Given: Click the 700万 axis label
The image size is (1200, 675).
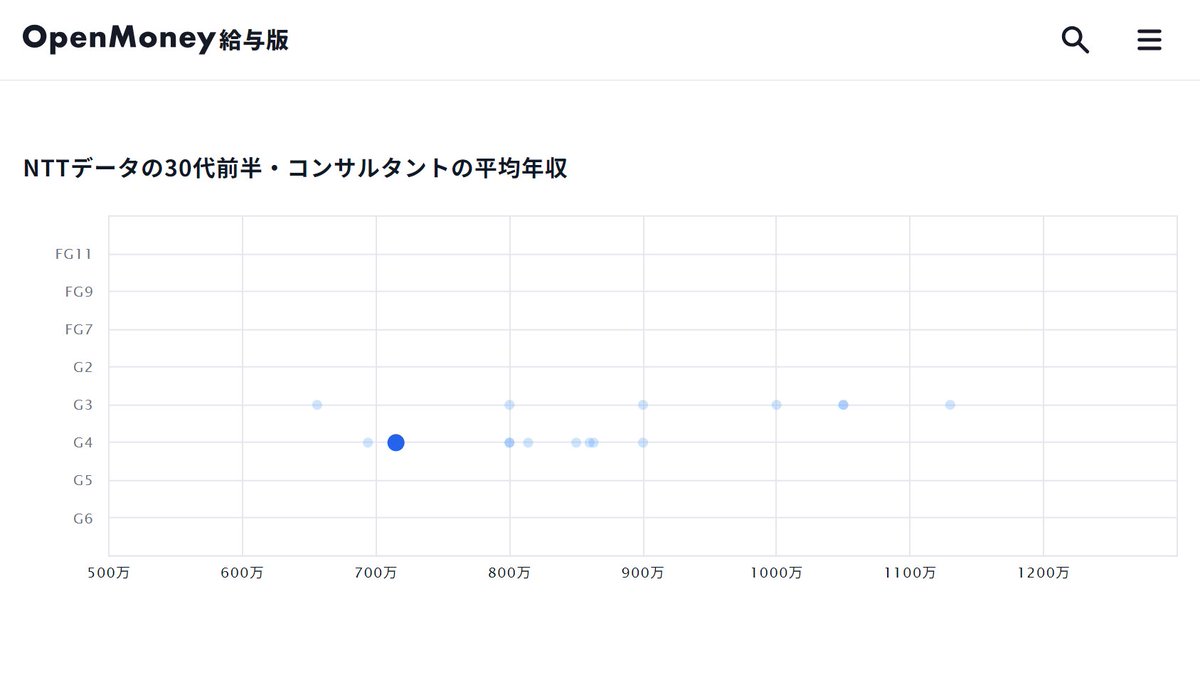Looking at the screenshot, I should 376,573.
